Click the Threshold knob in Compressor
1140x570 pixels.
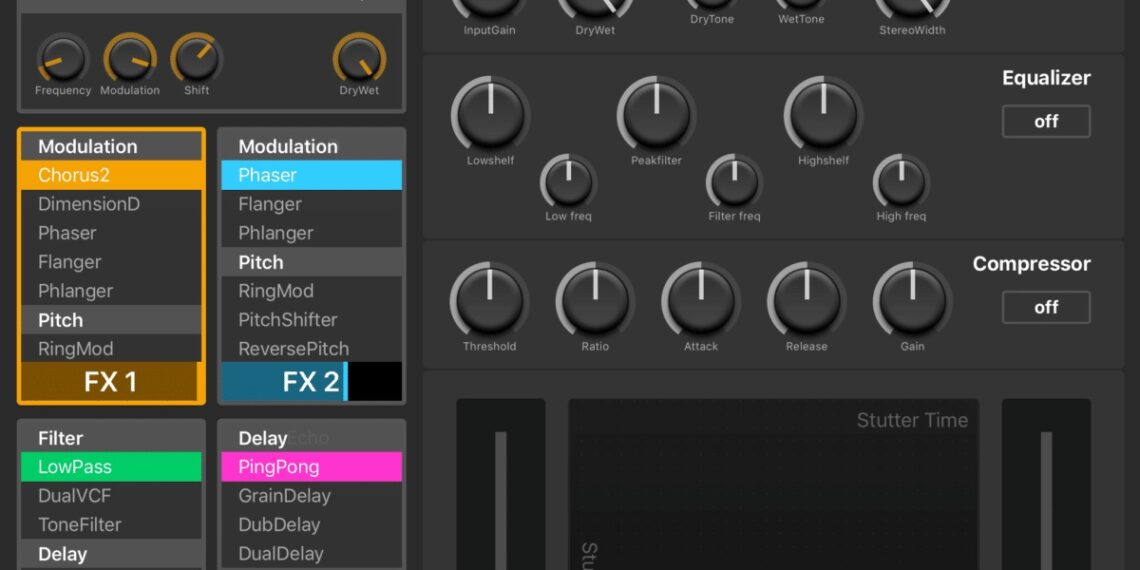tap(489, 302)
